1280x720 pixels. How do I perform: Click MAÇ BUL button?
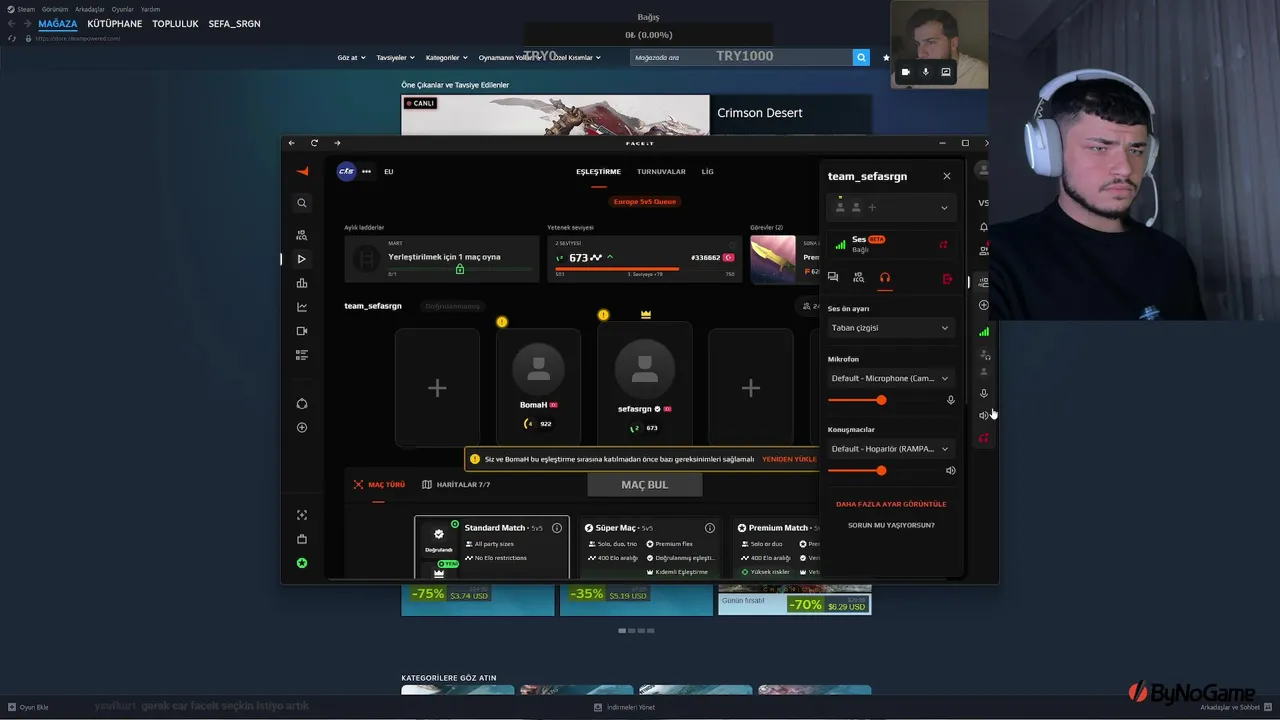click(645, 485)
